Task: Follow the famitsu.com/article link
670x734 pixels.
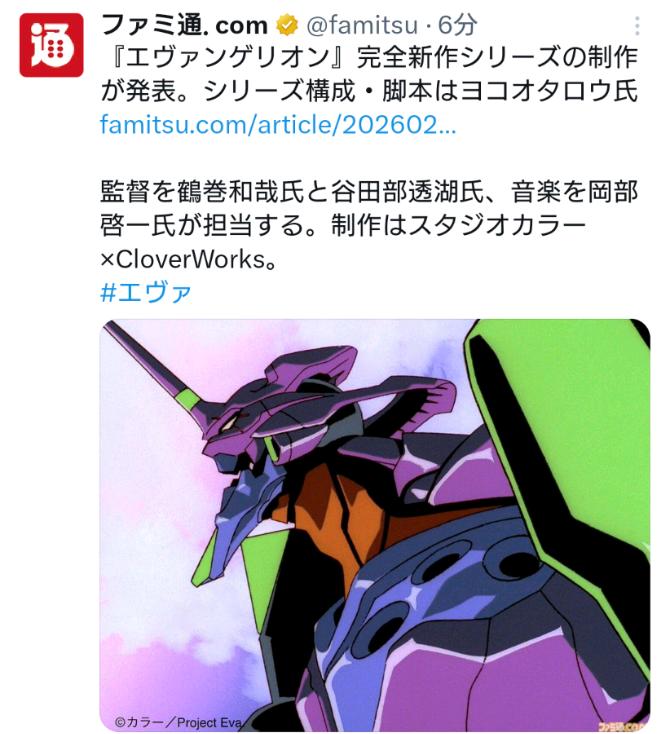Action: click(x=278, y=125)
